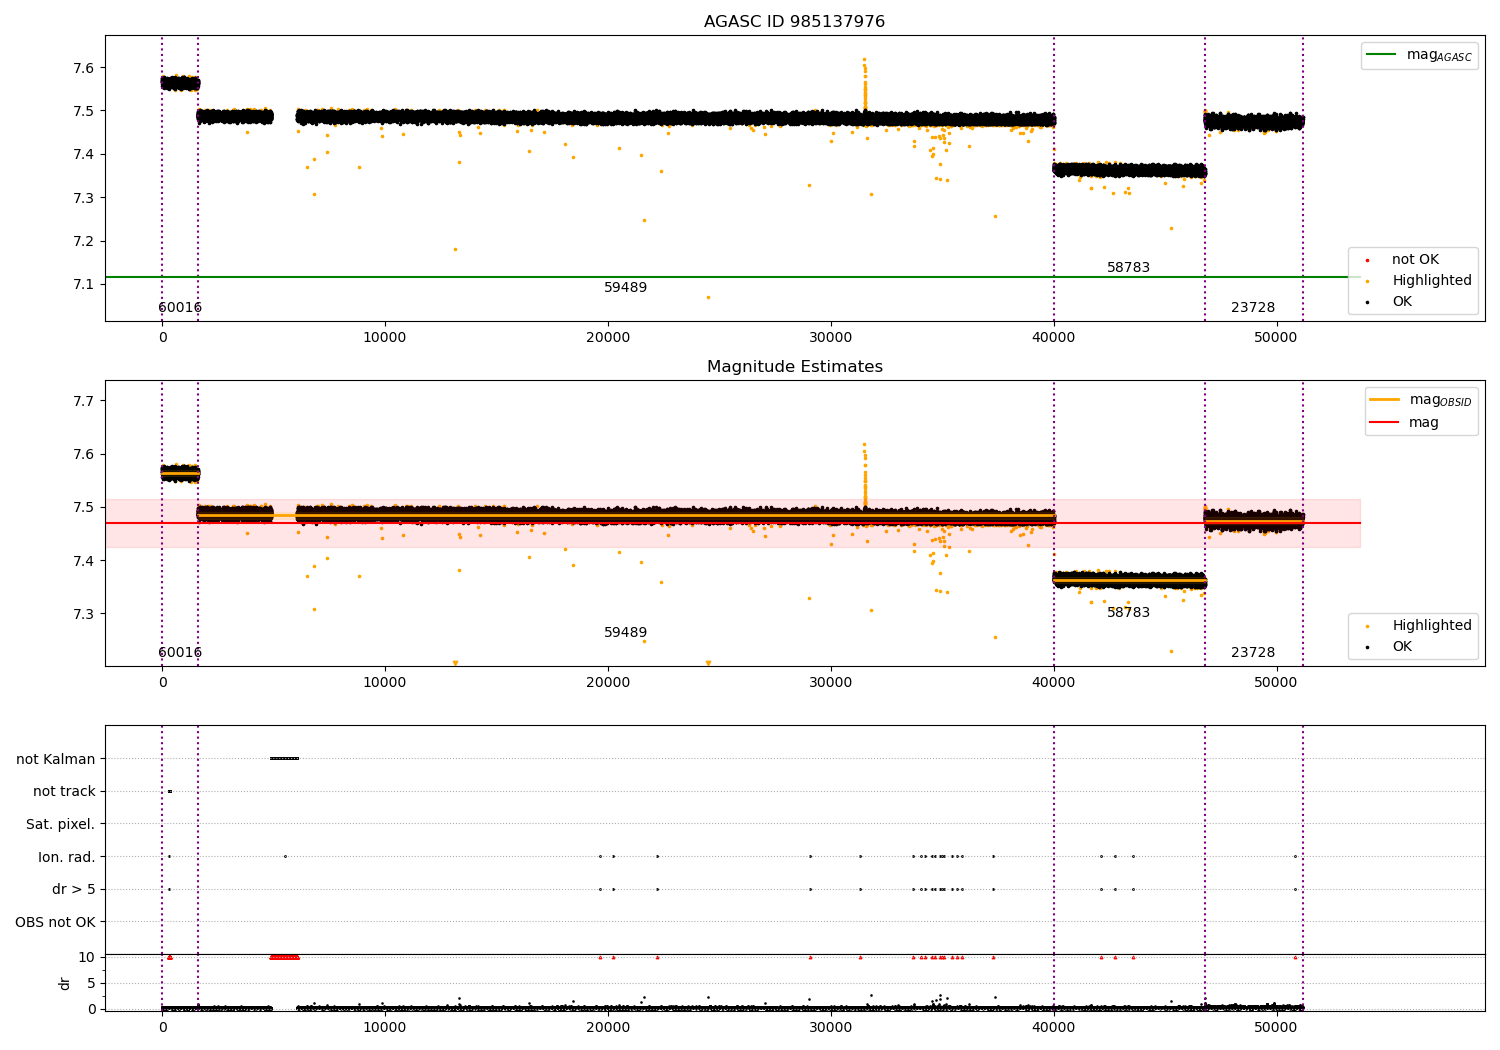Click the 7.2 y-axis tick label
The height and width of the screenshot is (1050, 1500).
tap(83, 242)
